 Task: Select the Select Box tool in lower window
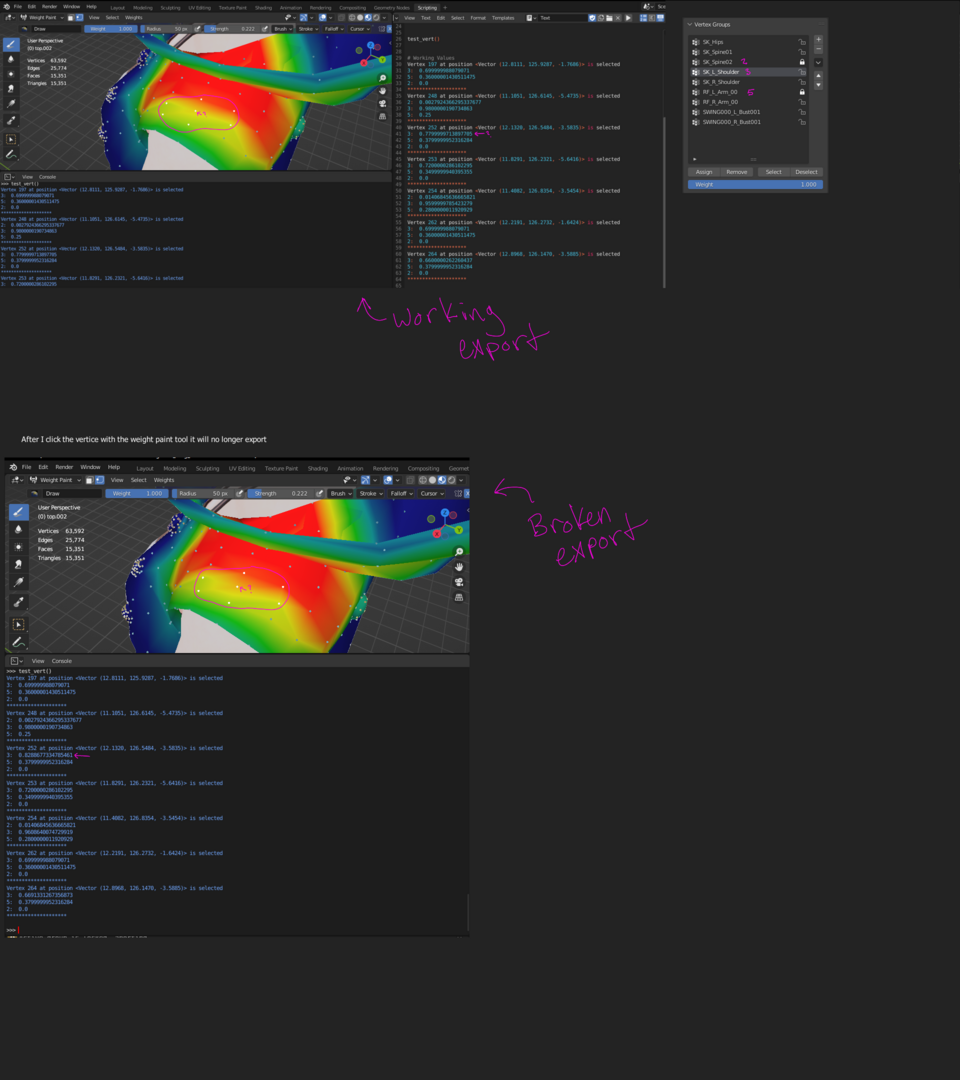19,624
